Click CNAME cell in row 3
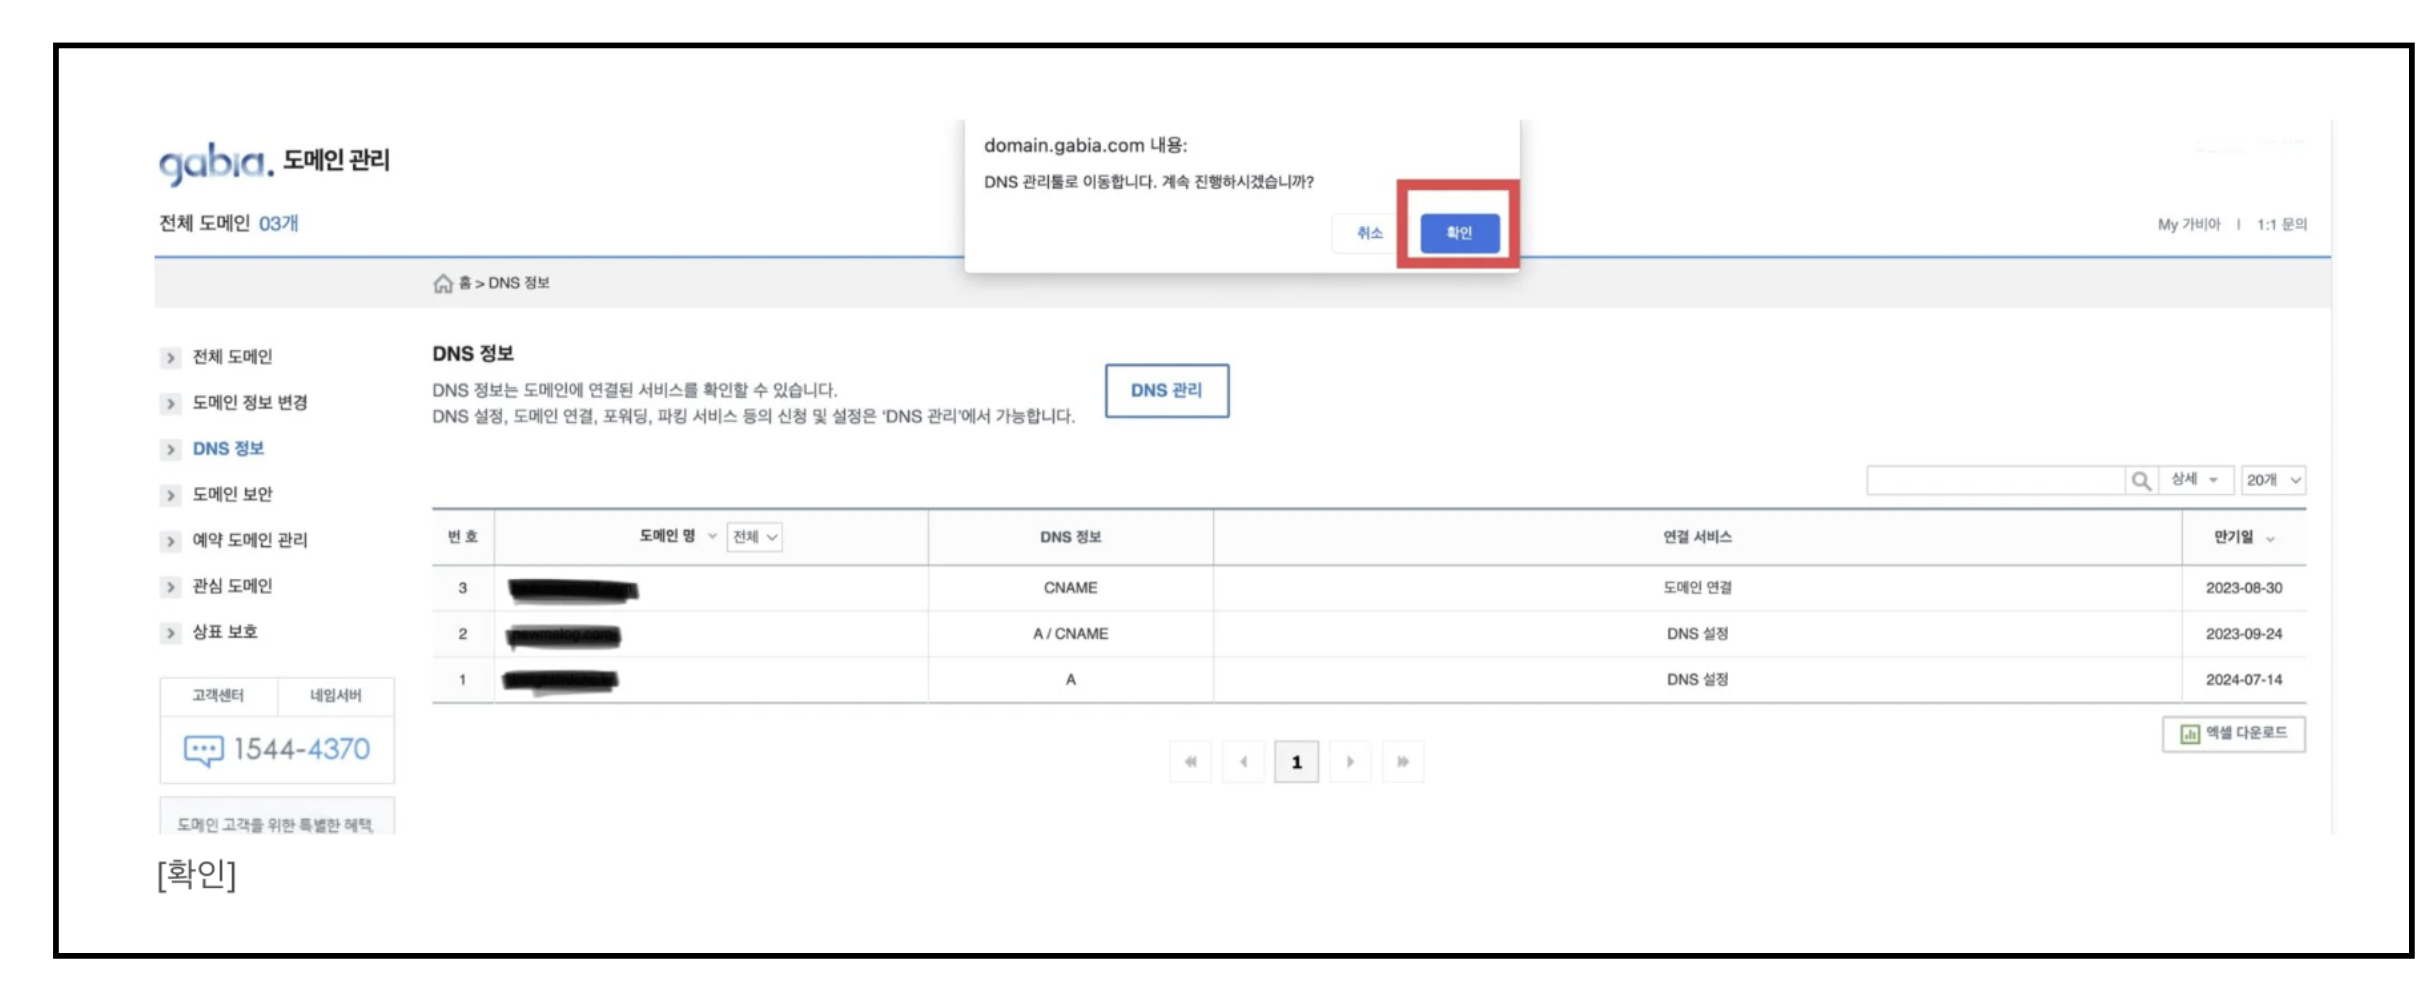 1070,588
